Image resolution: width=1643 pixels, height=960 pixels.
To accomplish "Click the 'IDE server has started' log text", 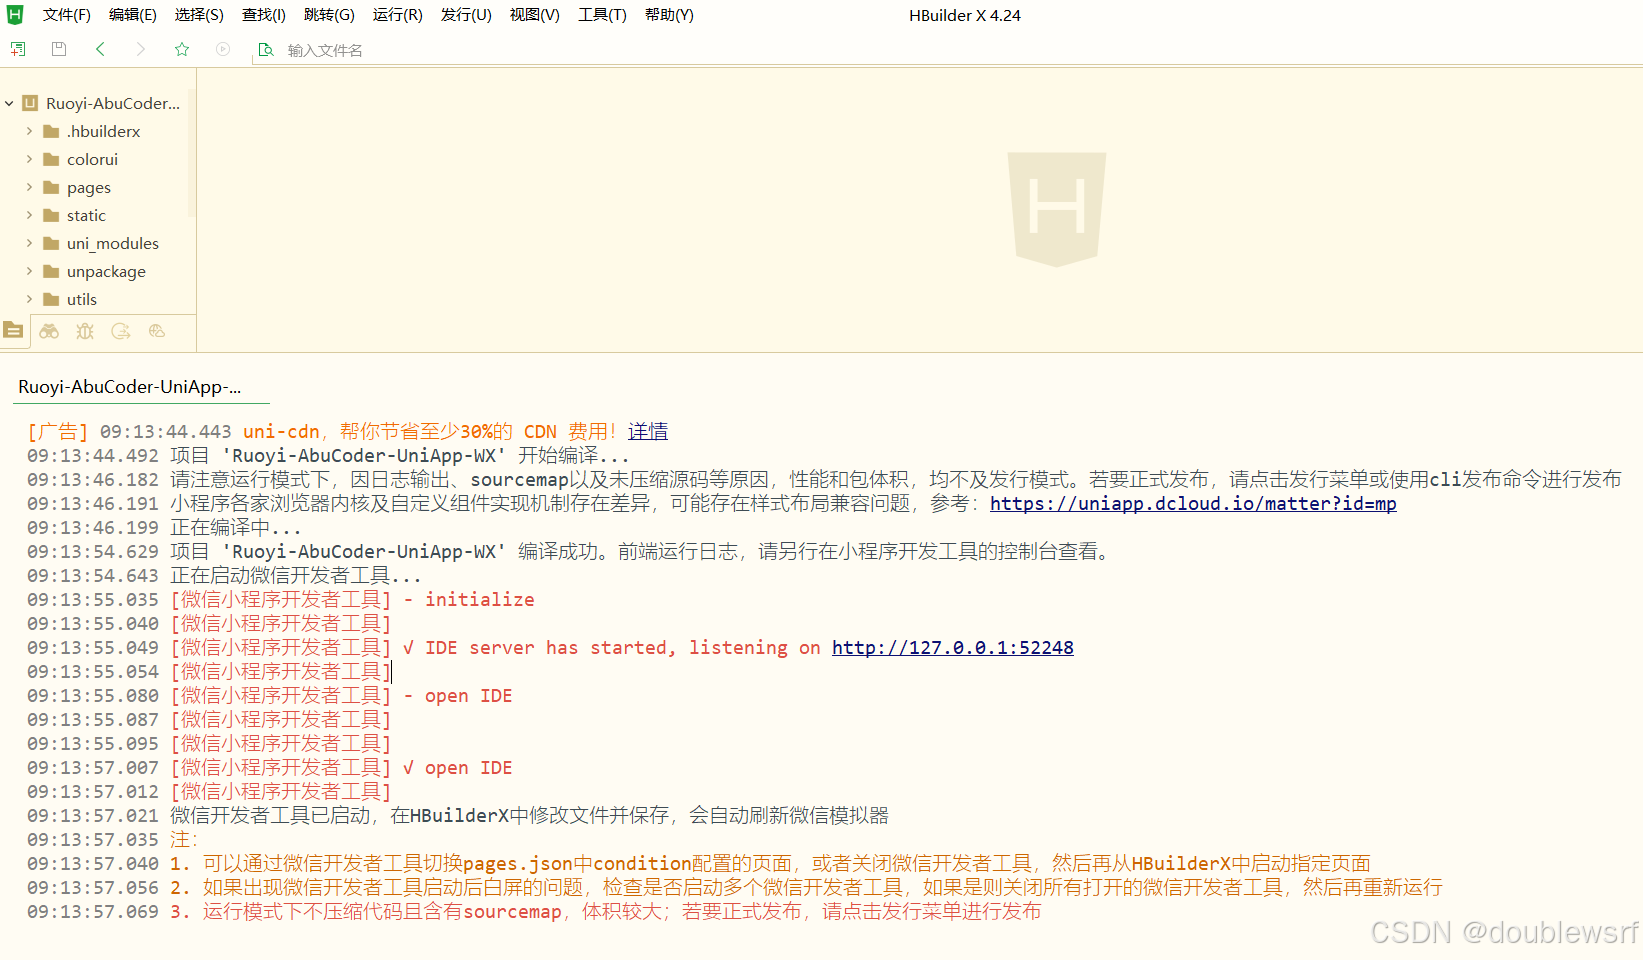I will [612, 647].
